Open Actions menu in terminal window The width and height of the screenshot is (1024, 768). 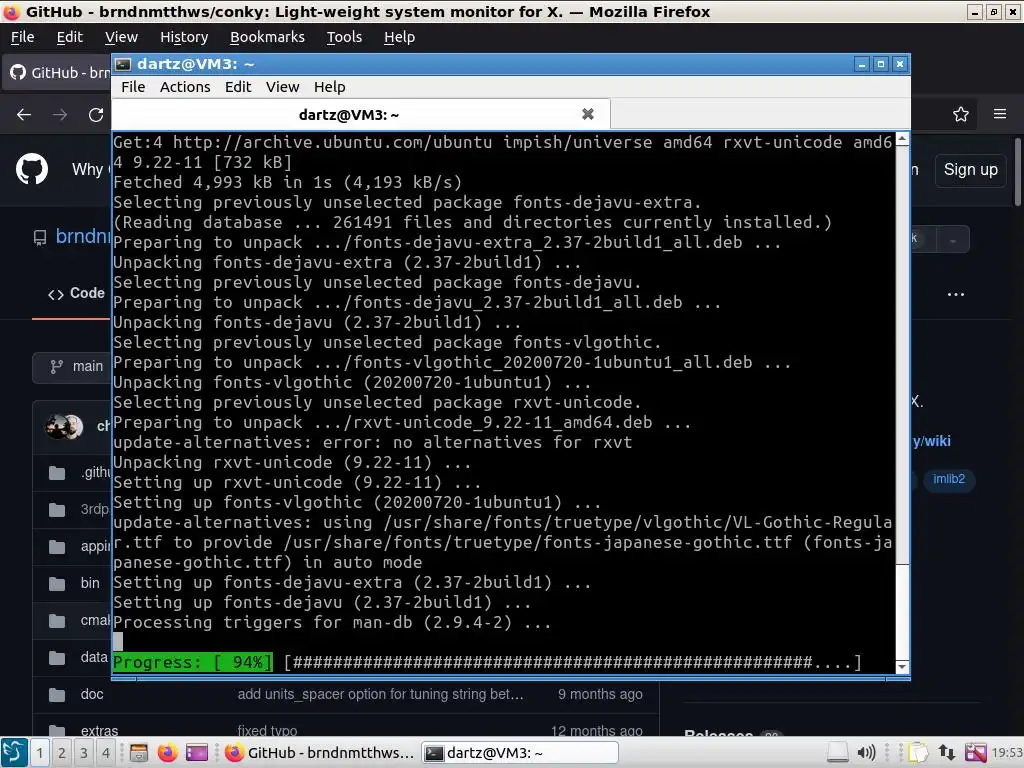[185, 87]
